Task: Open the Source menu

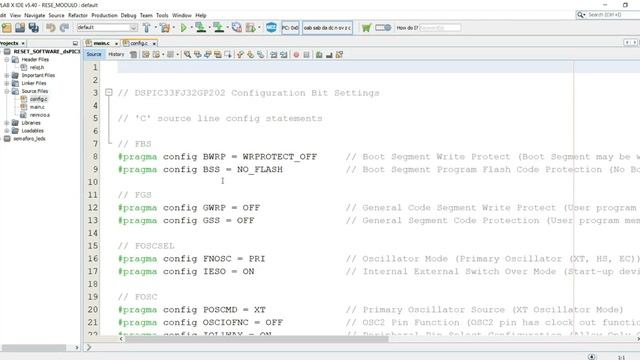Action: 56,15
